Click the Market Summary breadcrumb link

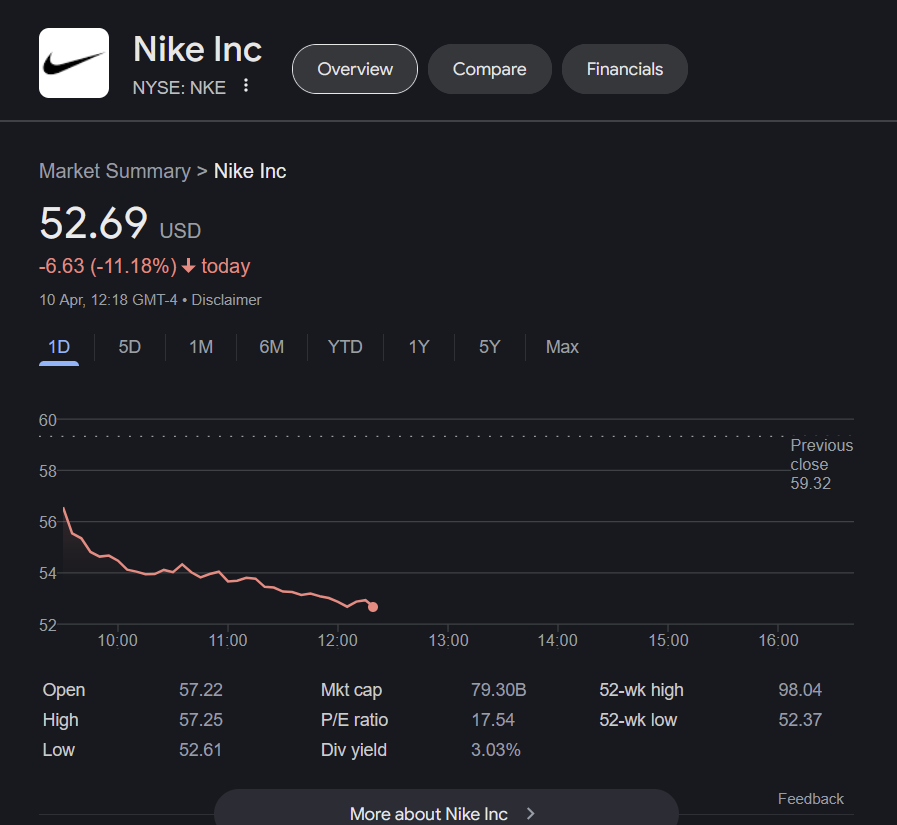(x=114, y=171)
